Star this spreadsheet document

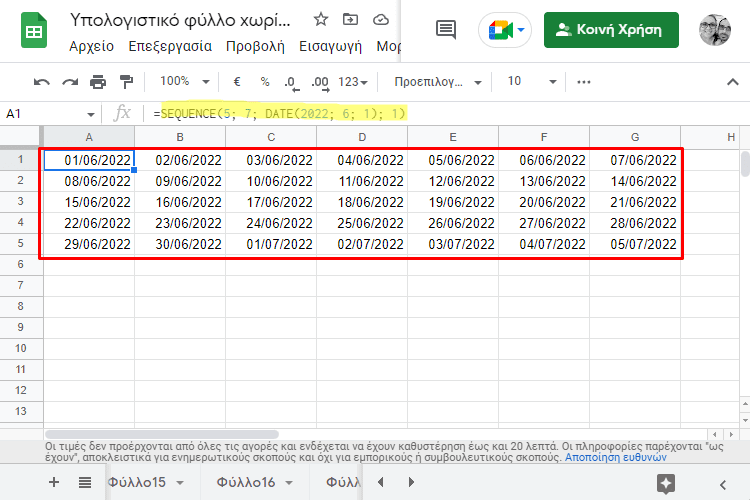point(320,20)
